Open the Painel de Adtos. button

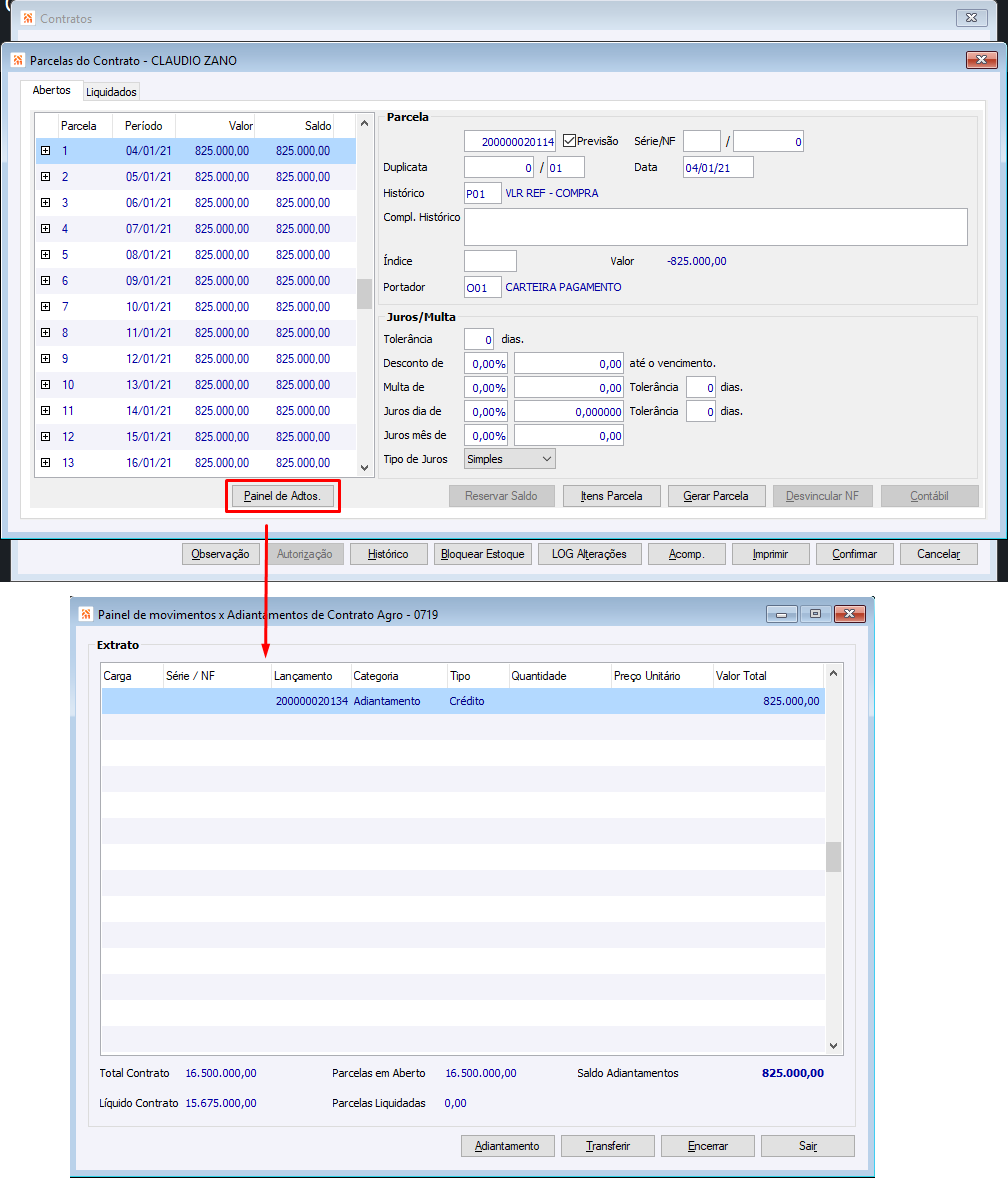[x=282, y=496]
